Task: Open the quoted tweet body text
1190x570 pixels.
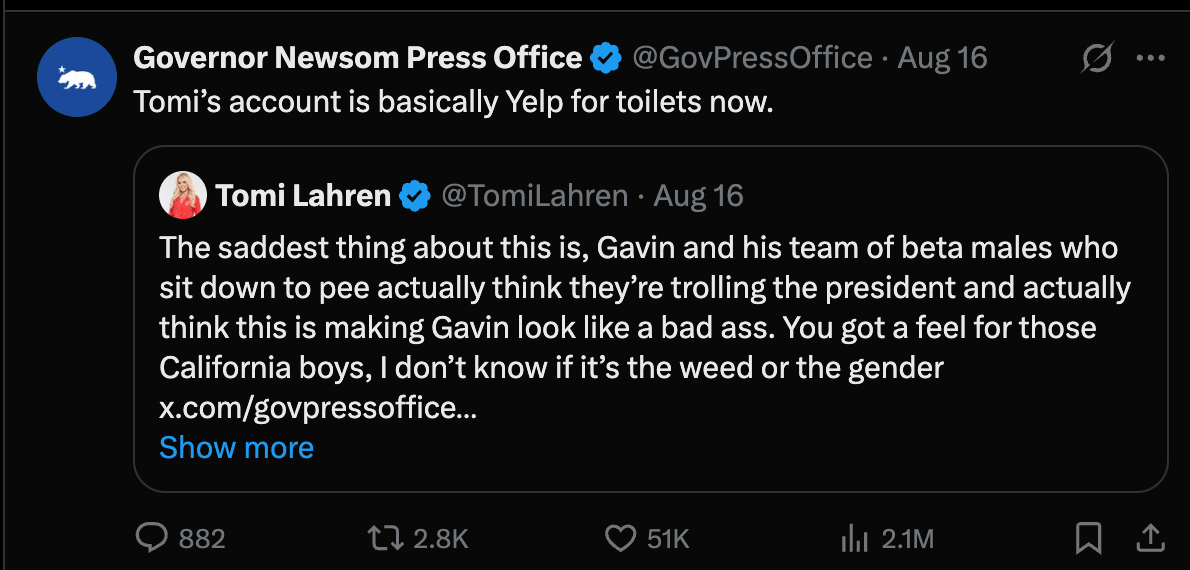Action: point(640,308)
